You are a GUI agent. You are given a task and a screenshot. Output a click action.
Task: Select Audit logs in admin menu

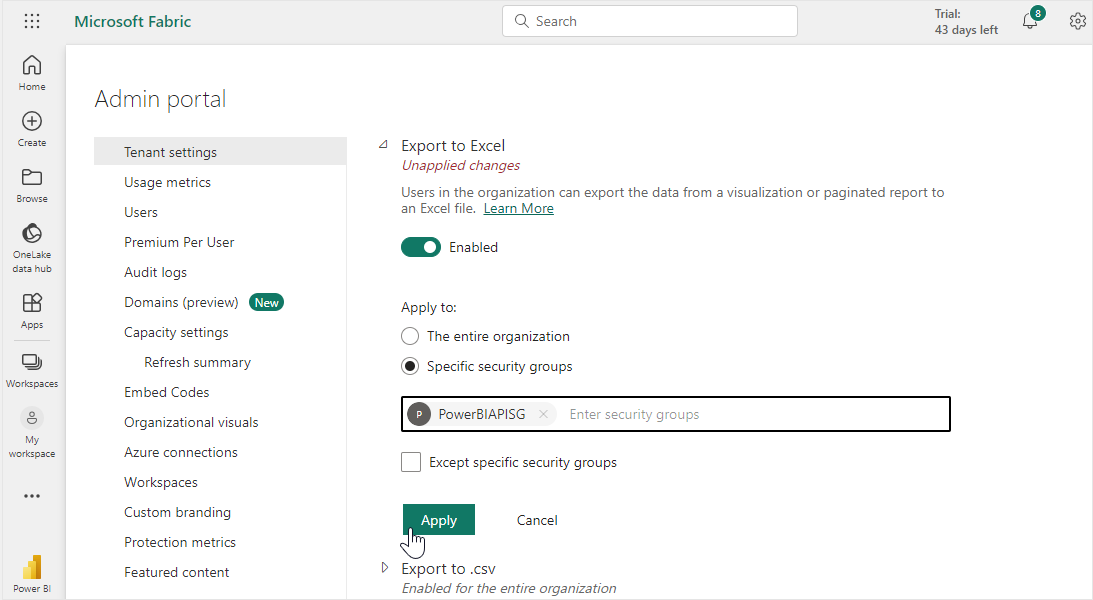pyautogui.click(x=155, y=272)
